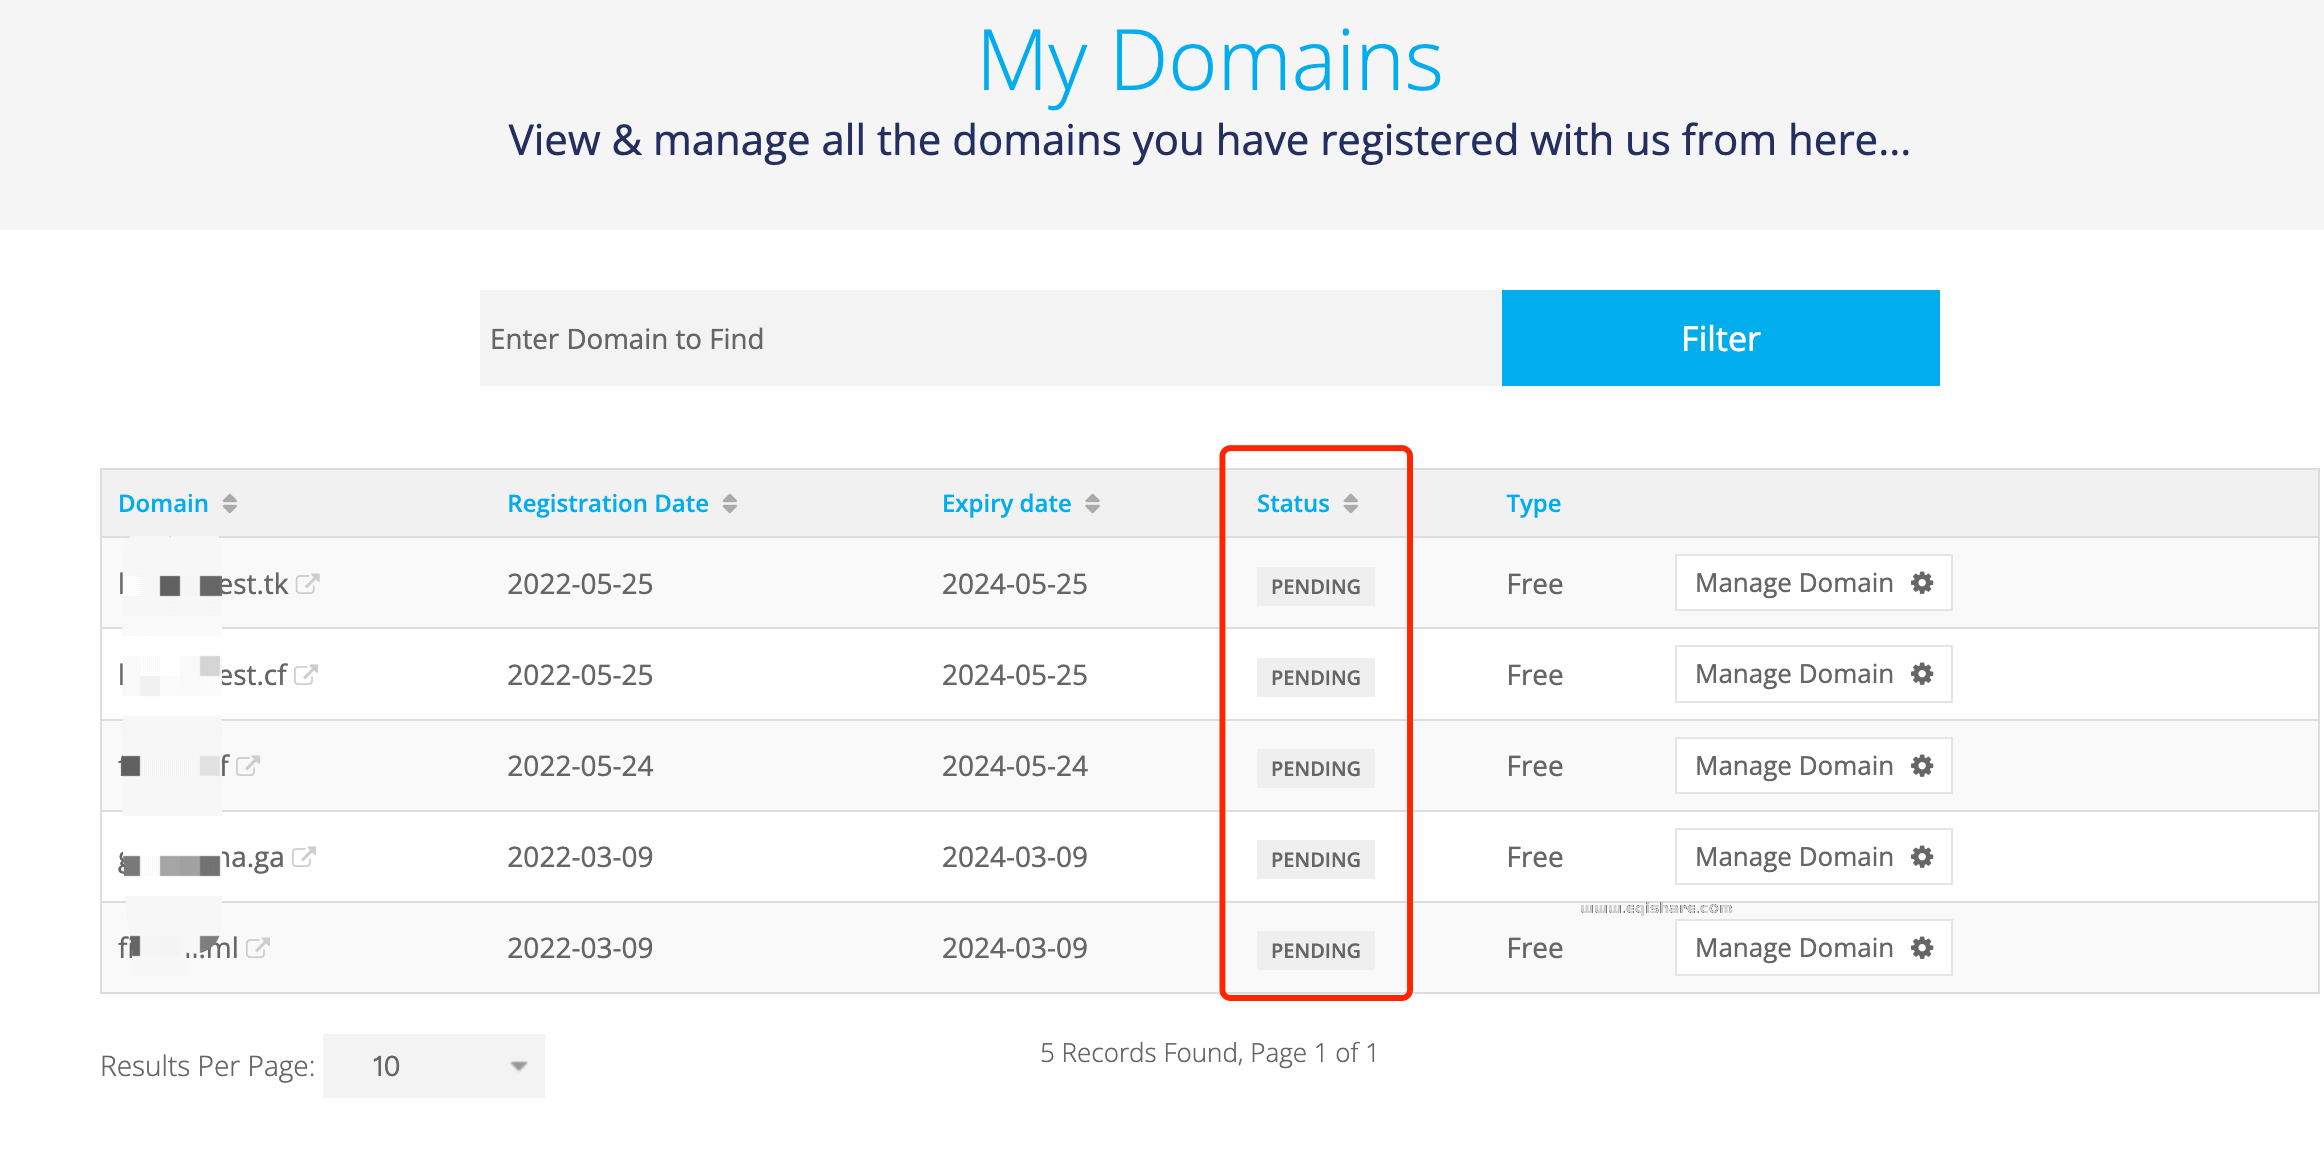
Task: Open Manage Domain on the 2022-05-24 row
Action: [1813, 766]
